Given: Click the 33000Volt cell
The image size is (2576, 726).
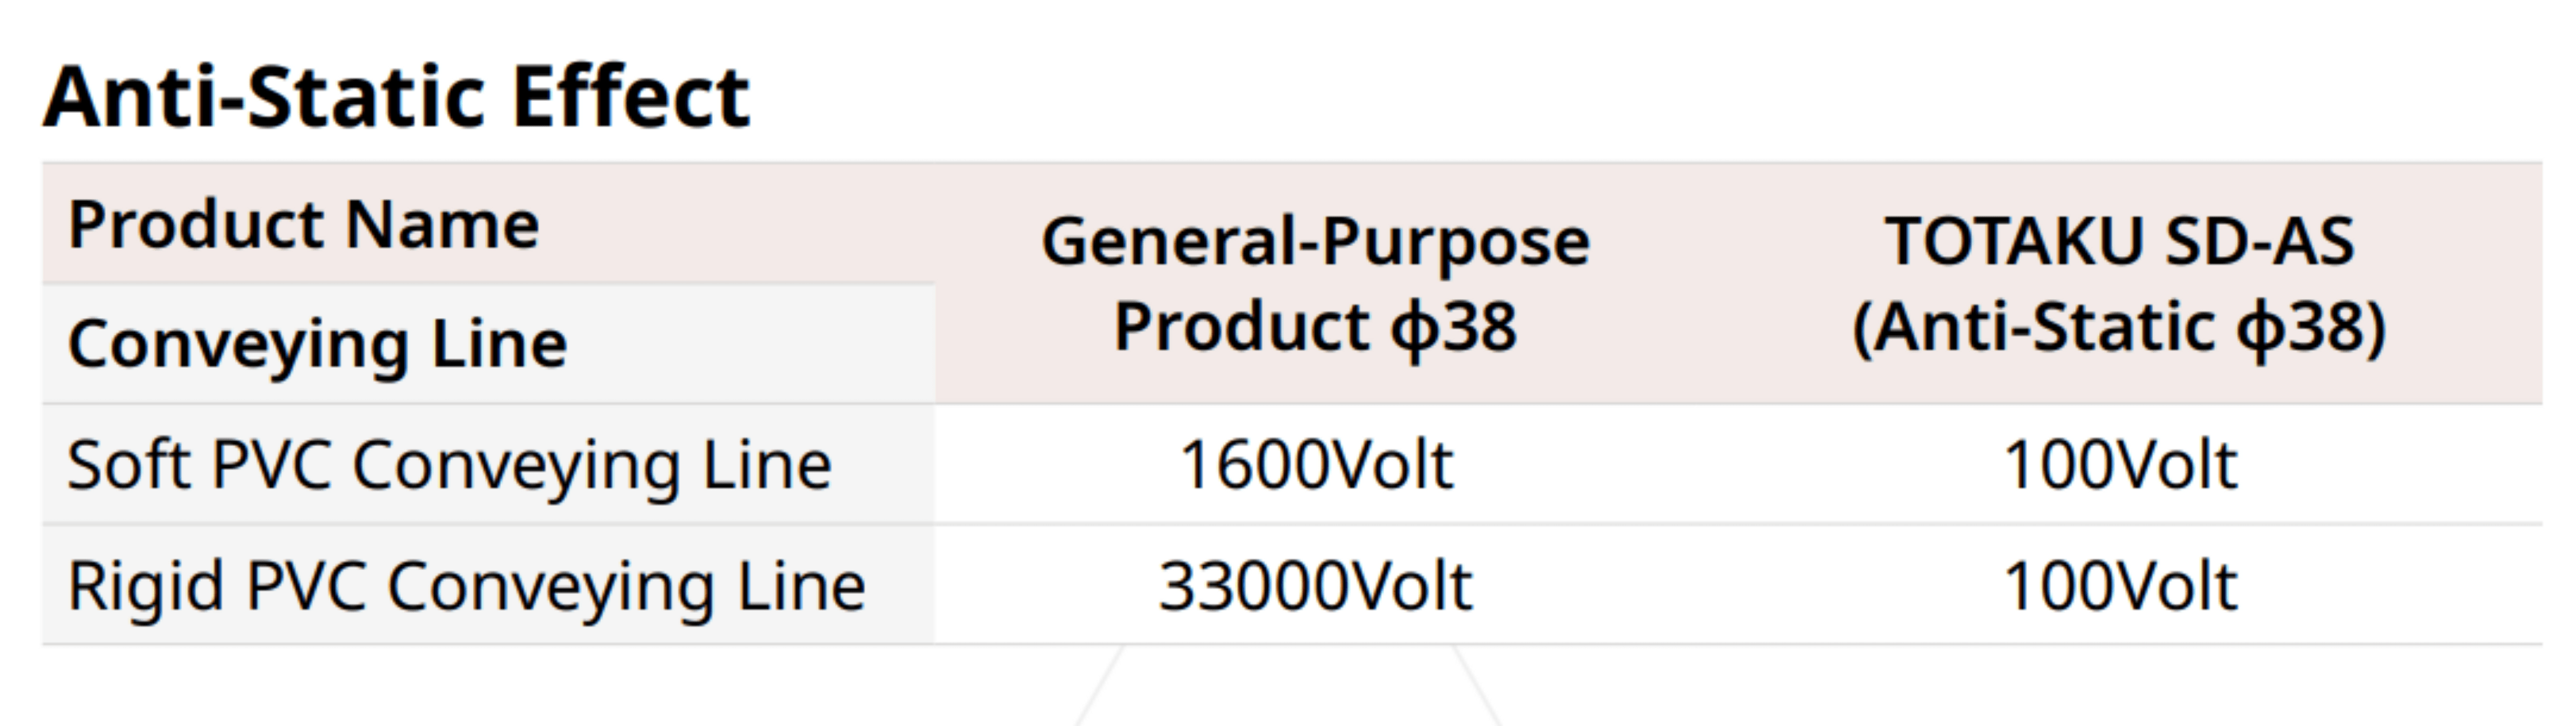Looking at the screenshot, I should pyautogui.click(x=1315, y=585).
